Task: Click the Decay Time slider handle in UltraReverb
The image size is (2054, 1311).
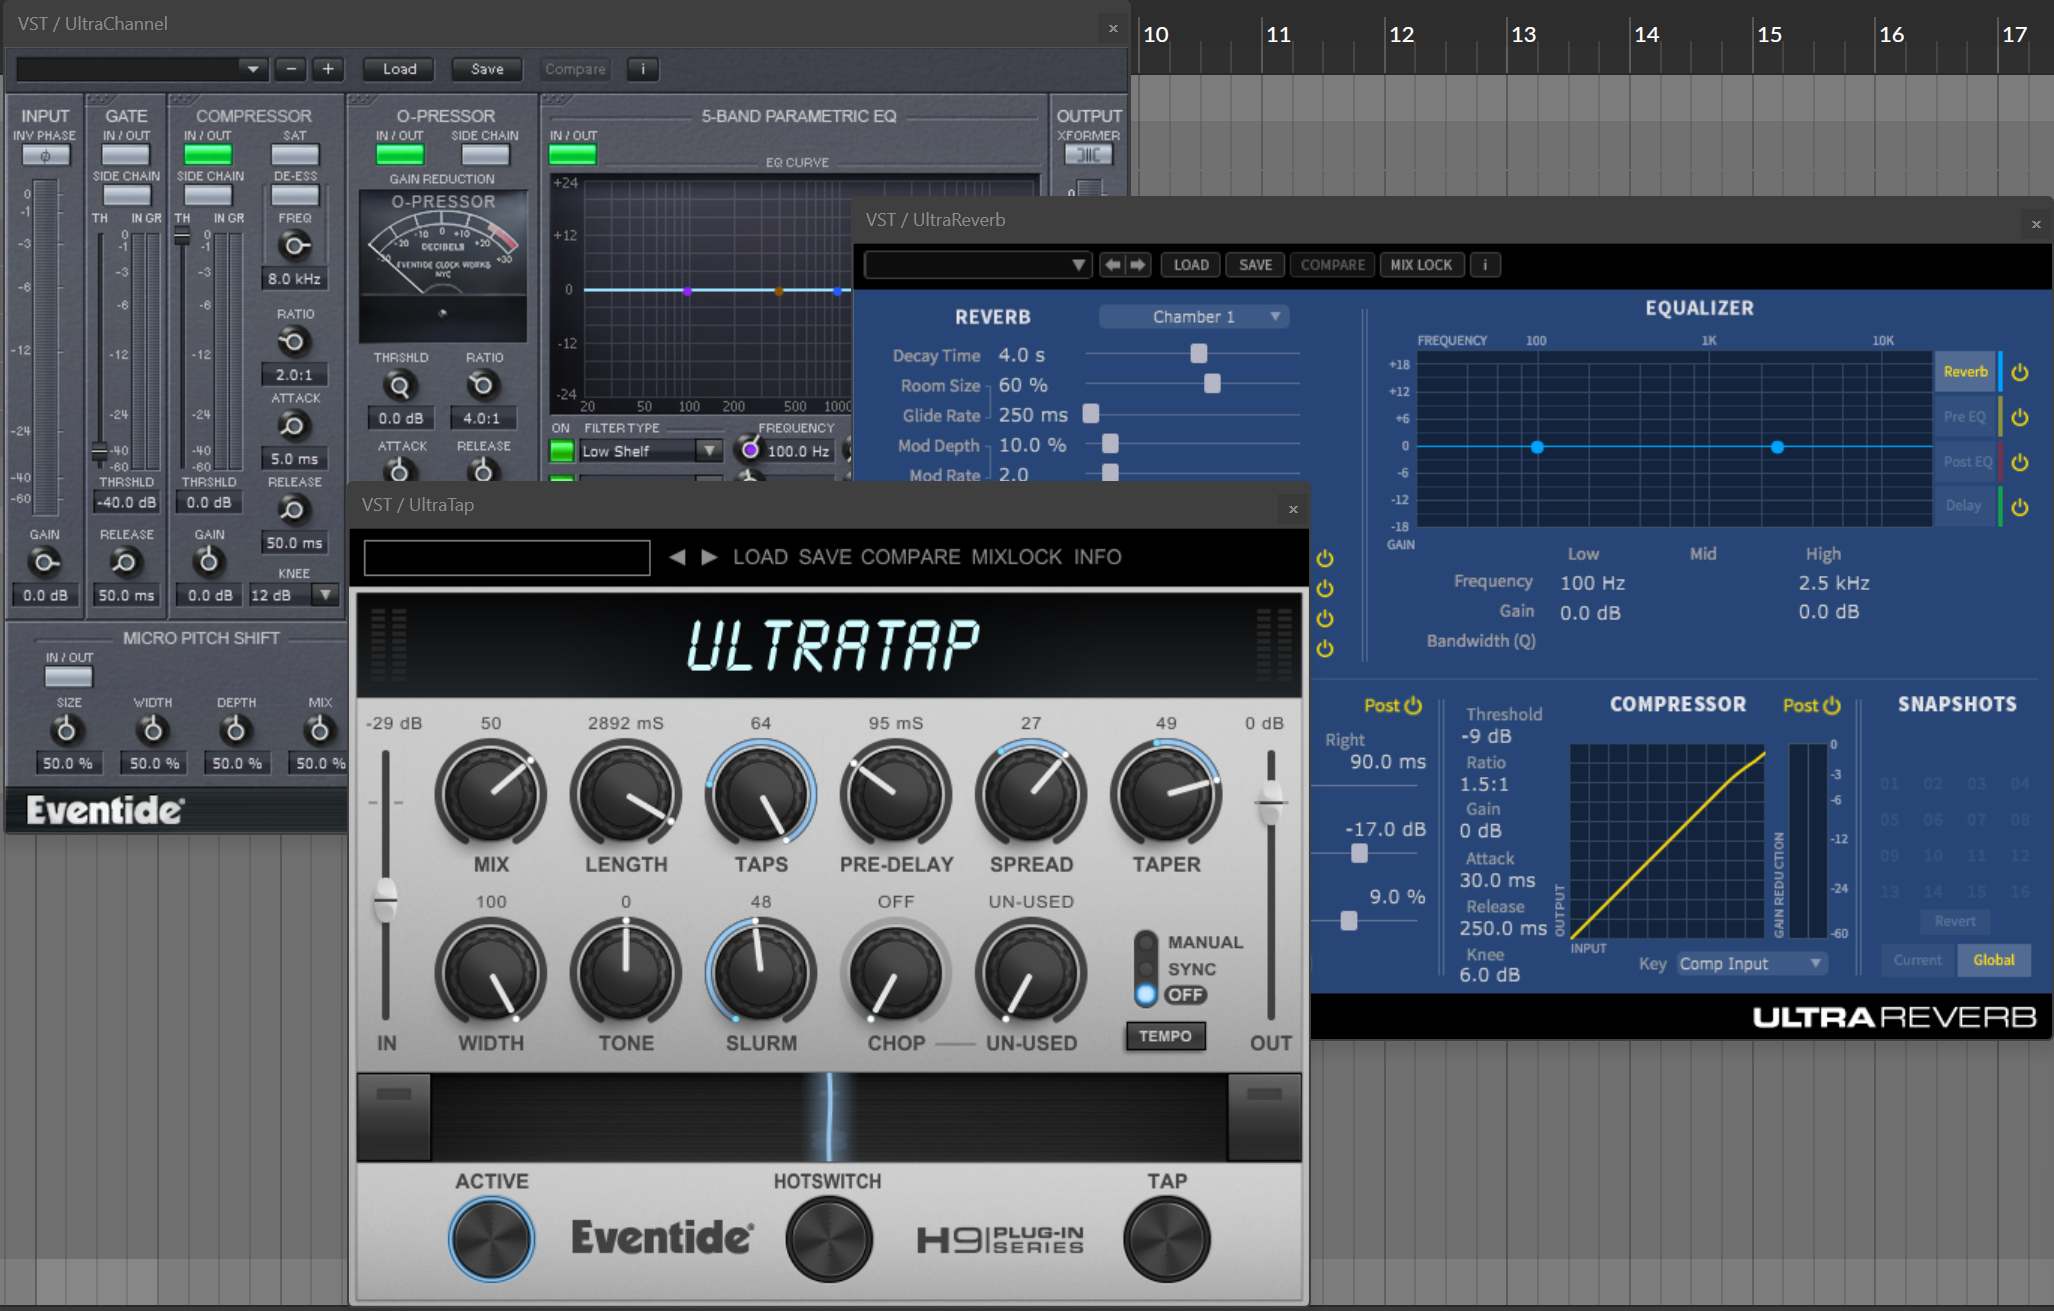Action: point(1197,353)
